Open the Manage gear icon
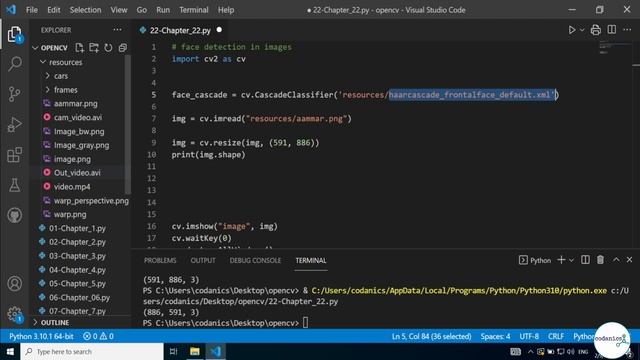Viewport: 640px width, 360px height. (15, 313)
